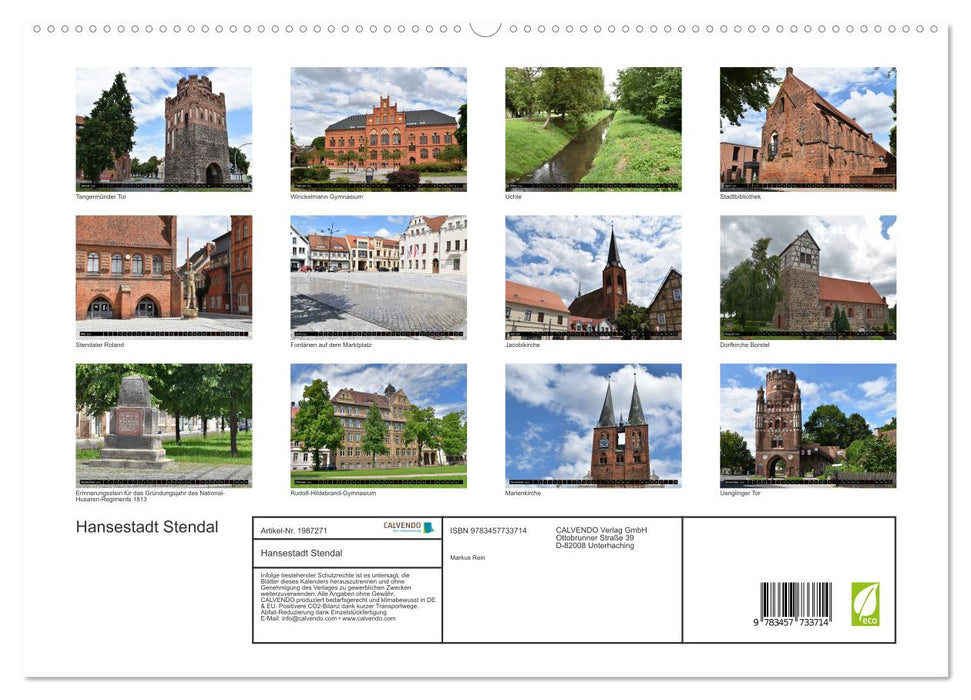Select the Hansestadt Stendal heading
The height and width of the screenshot is (700, 971).
point(146,527)
